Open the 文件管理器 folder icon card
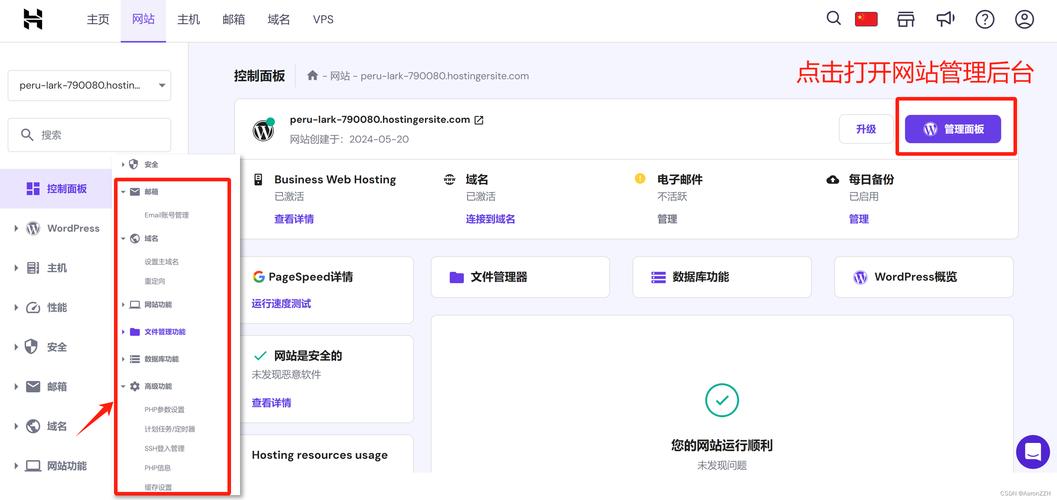 [457, 277]
